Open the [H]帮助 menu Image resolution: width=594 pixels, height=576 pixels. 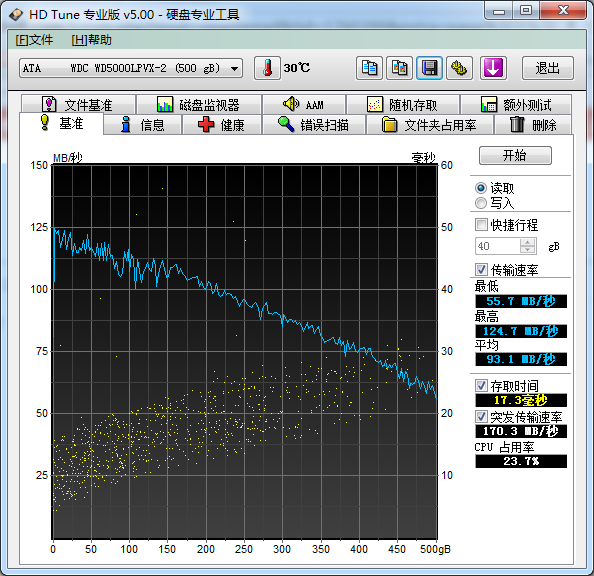91,40
